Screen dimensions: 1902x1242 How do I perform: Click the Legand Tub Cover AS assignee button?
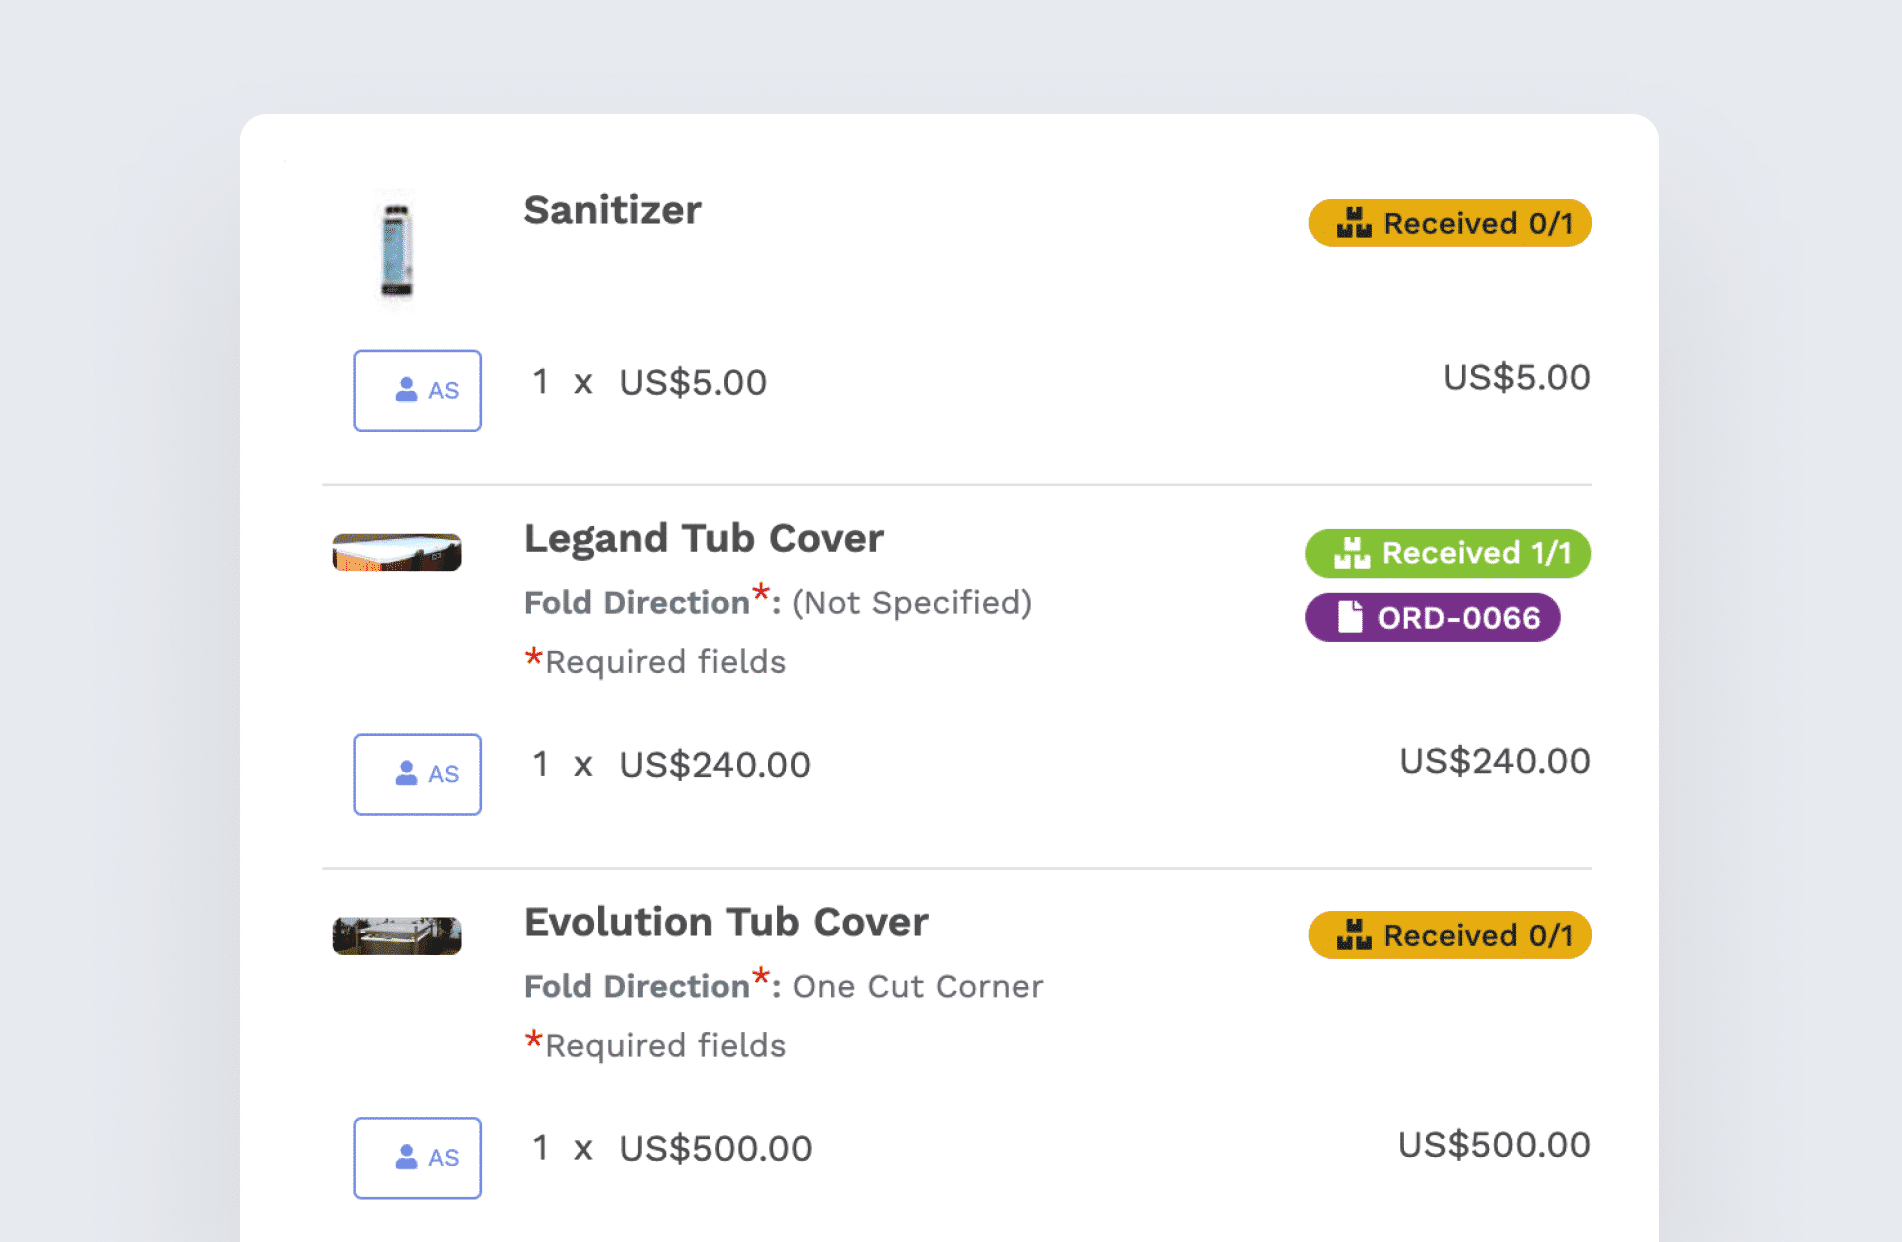coord(417,774)
